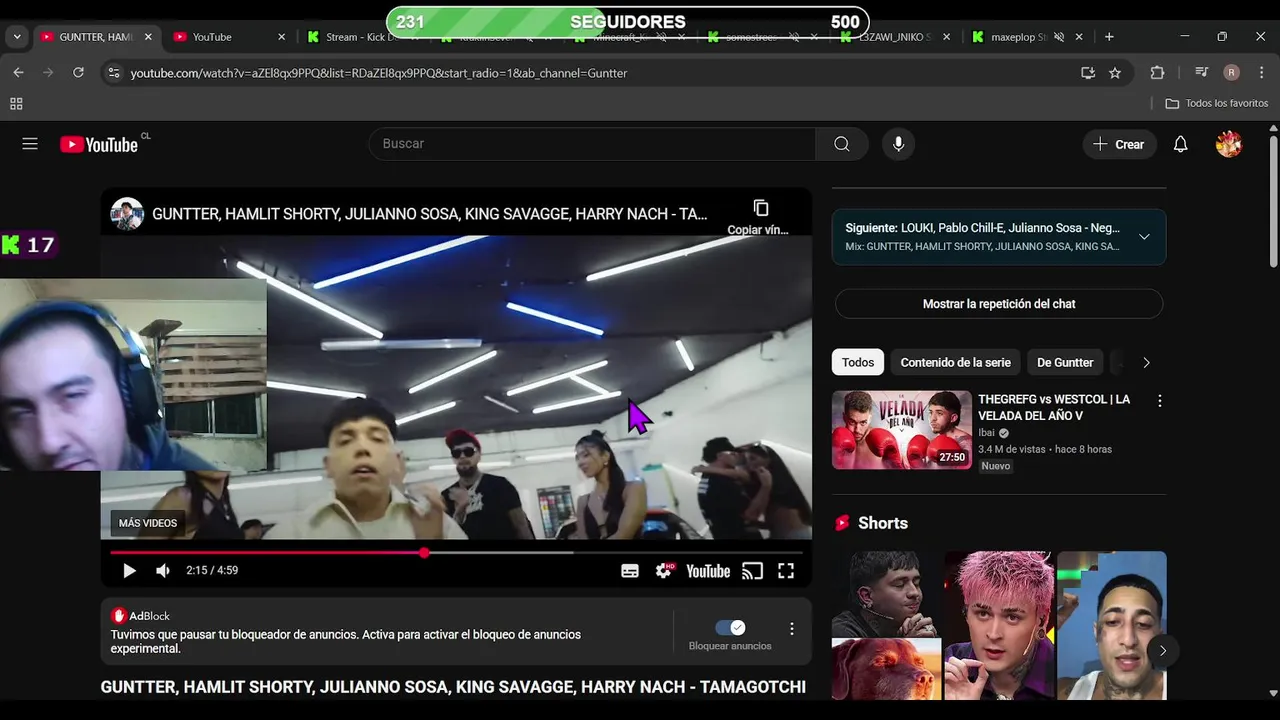Open THEGREFG vs WESTCOL video title

(x=1054, y=407)
